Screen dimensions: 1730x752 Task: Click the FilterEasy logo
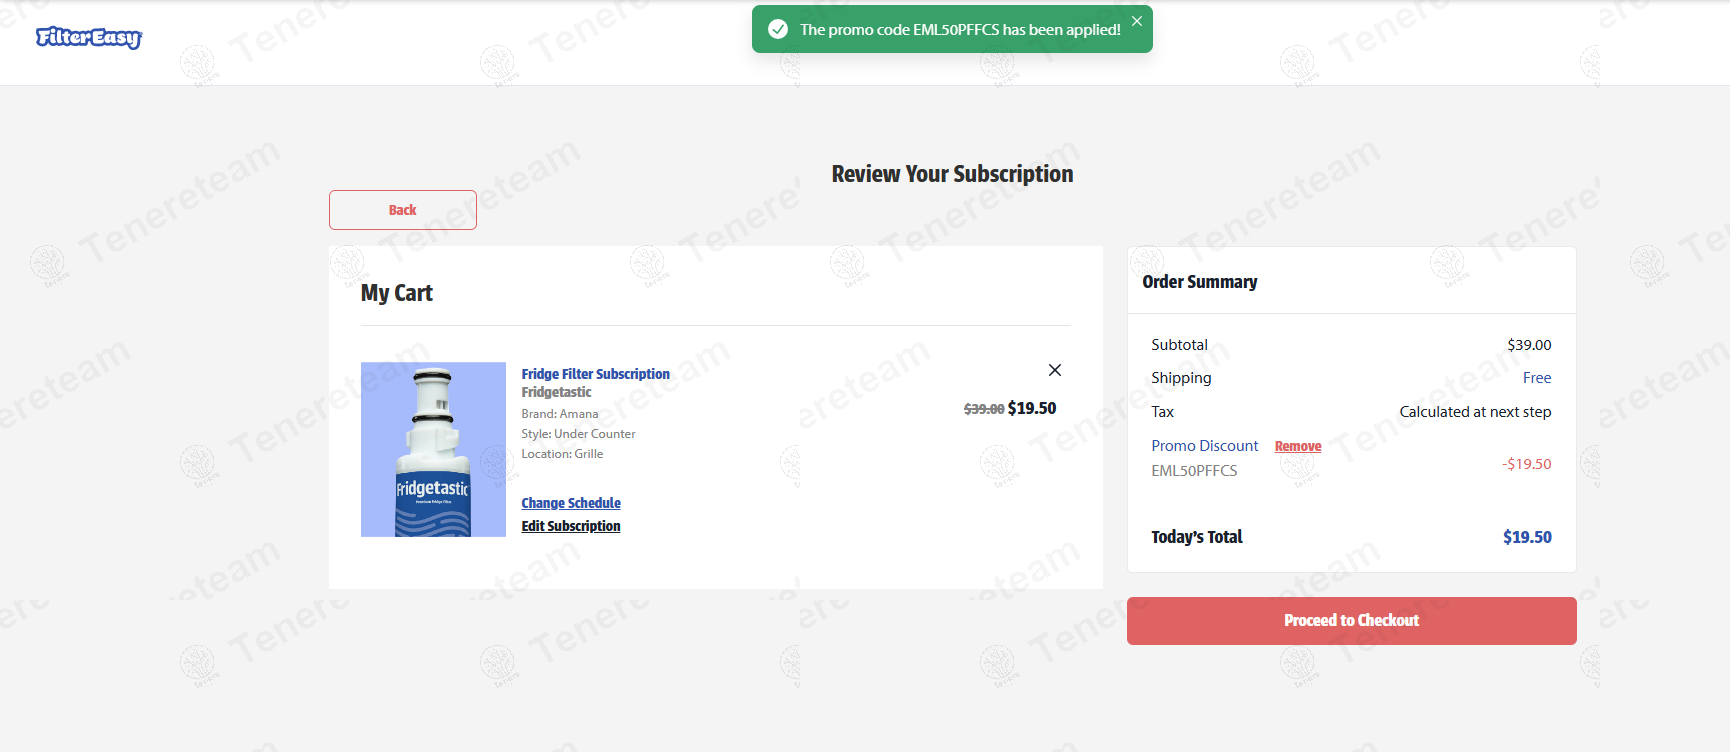(89, 38)
